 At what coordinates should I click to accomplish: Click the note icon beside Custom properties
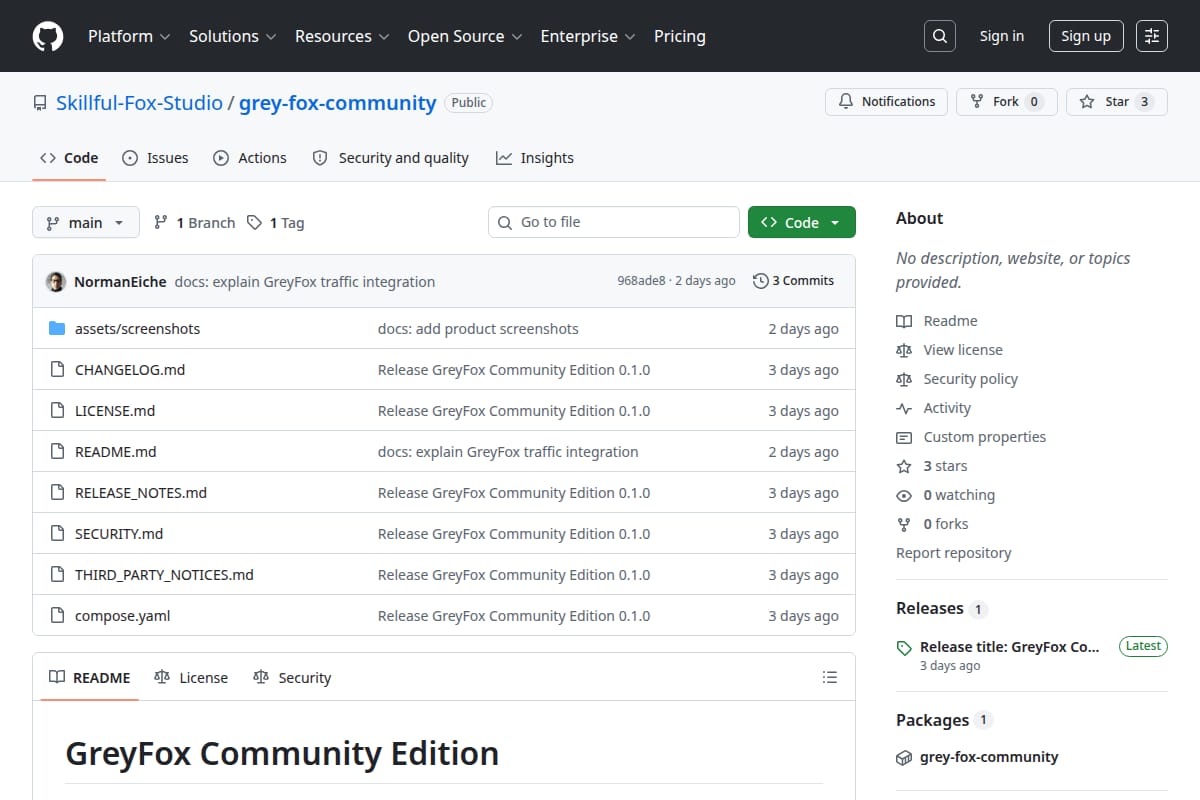click(x=904, y=437)
